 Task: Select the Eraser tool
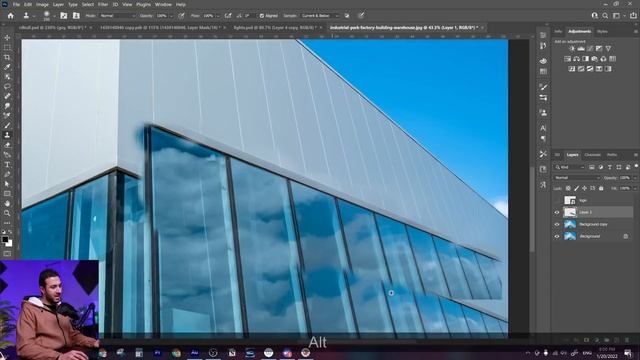[x=7, y=145]
